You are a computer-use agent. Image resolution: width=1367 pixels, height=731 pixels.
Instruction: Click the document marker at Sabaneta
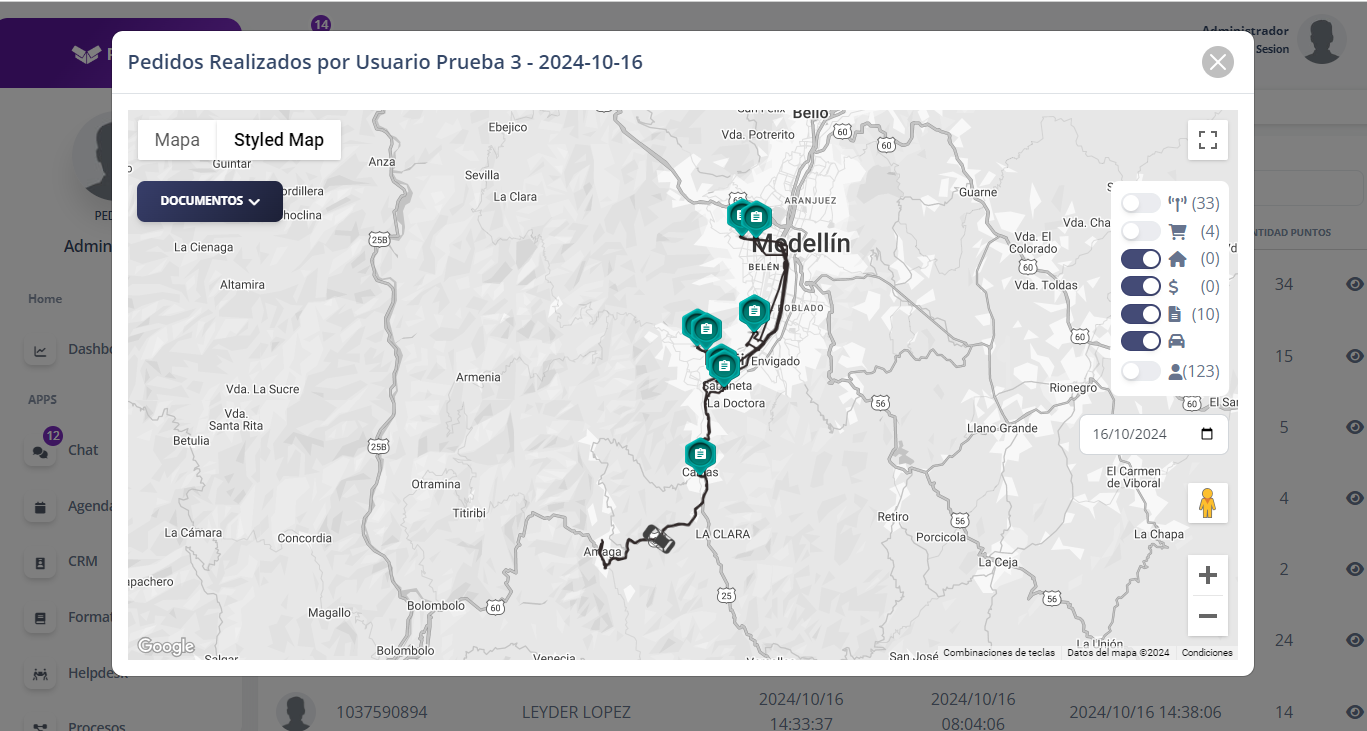click(x=724, y=365)
